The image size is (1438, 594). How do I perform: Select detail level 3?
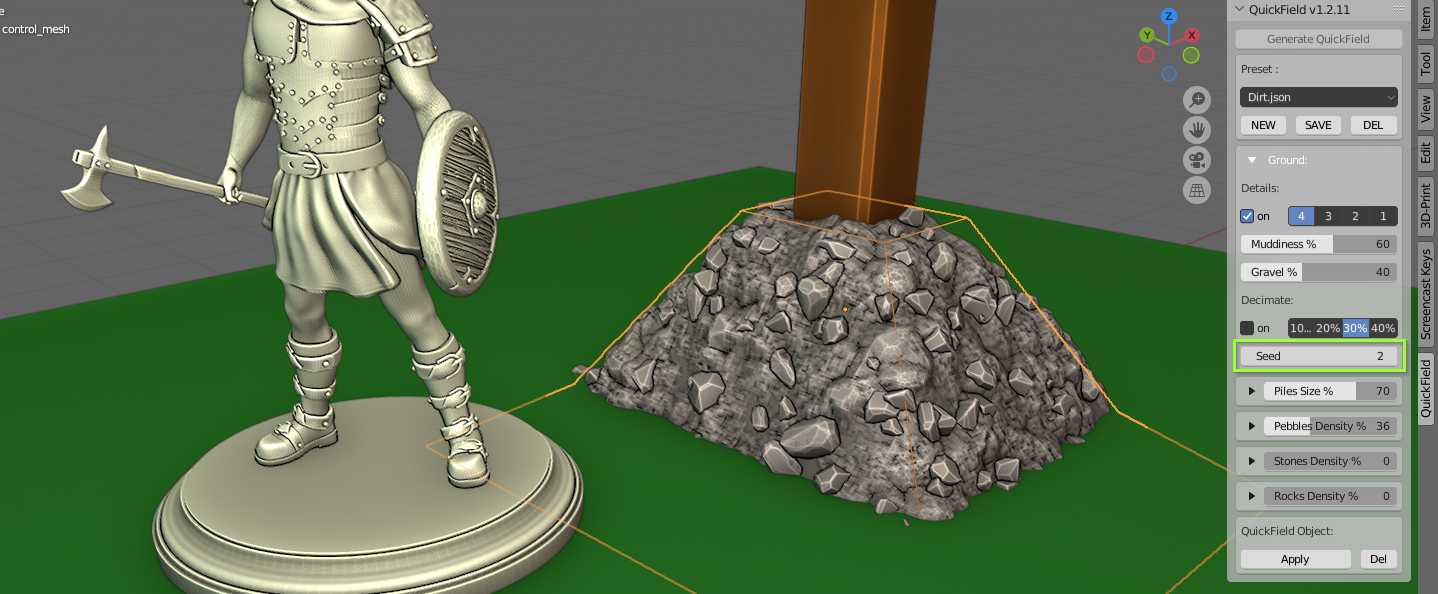(1328, 216)
